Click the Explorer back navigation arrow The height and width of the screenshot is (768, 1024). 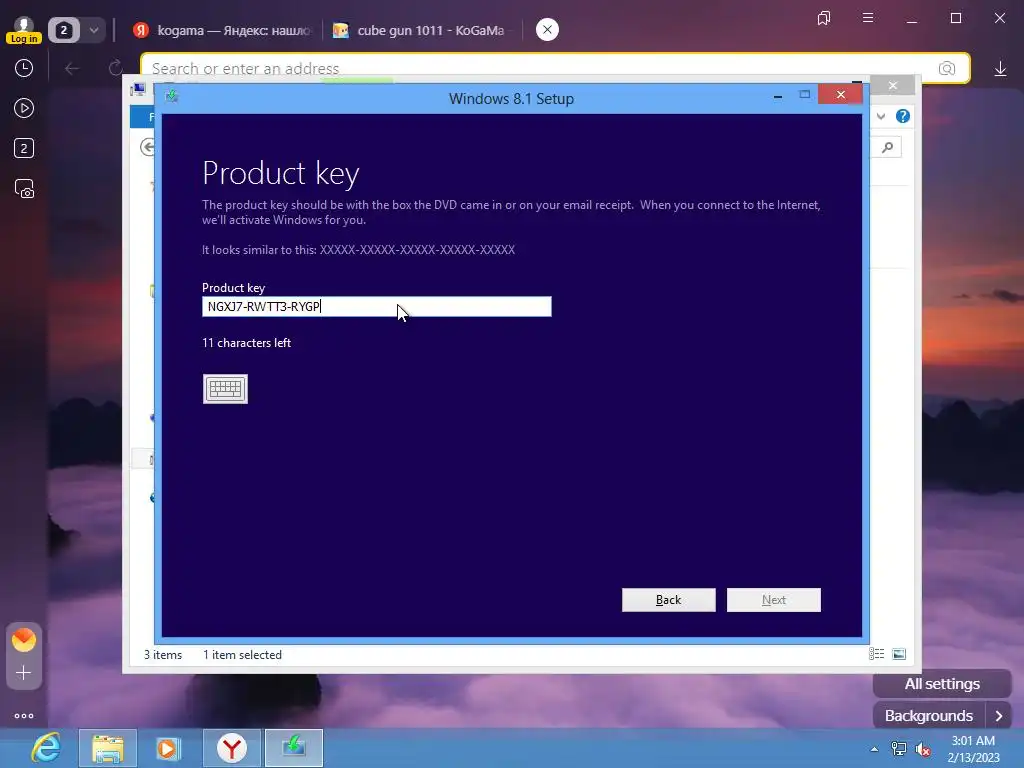click(x=148, y=148)
